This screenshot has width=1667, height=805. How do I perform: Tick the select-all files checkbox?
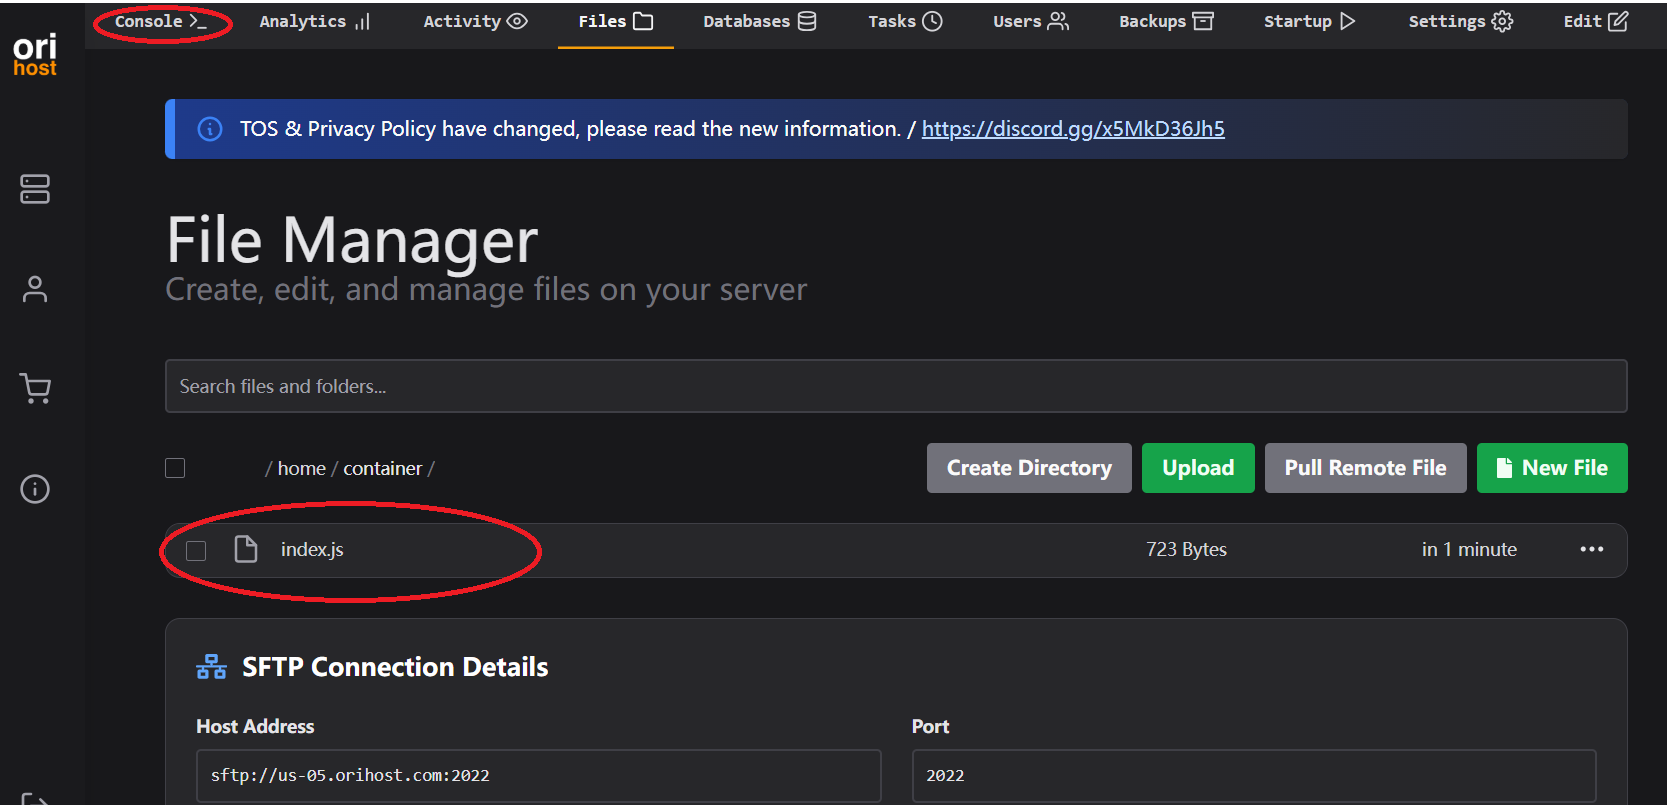[x=175, y=468]
